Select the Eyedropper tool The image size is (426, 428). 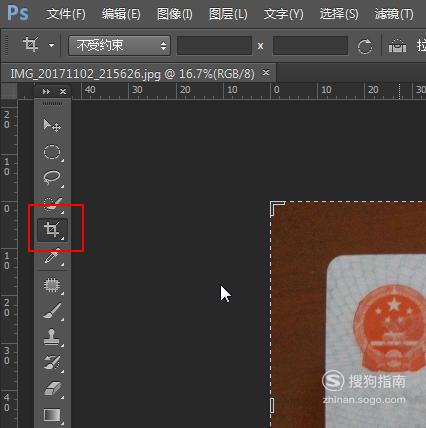[52, 257]
